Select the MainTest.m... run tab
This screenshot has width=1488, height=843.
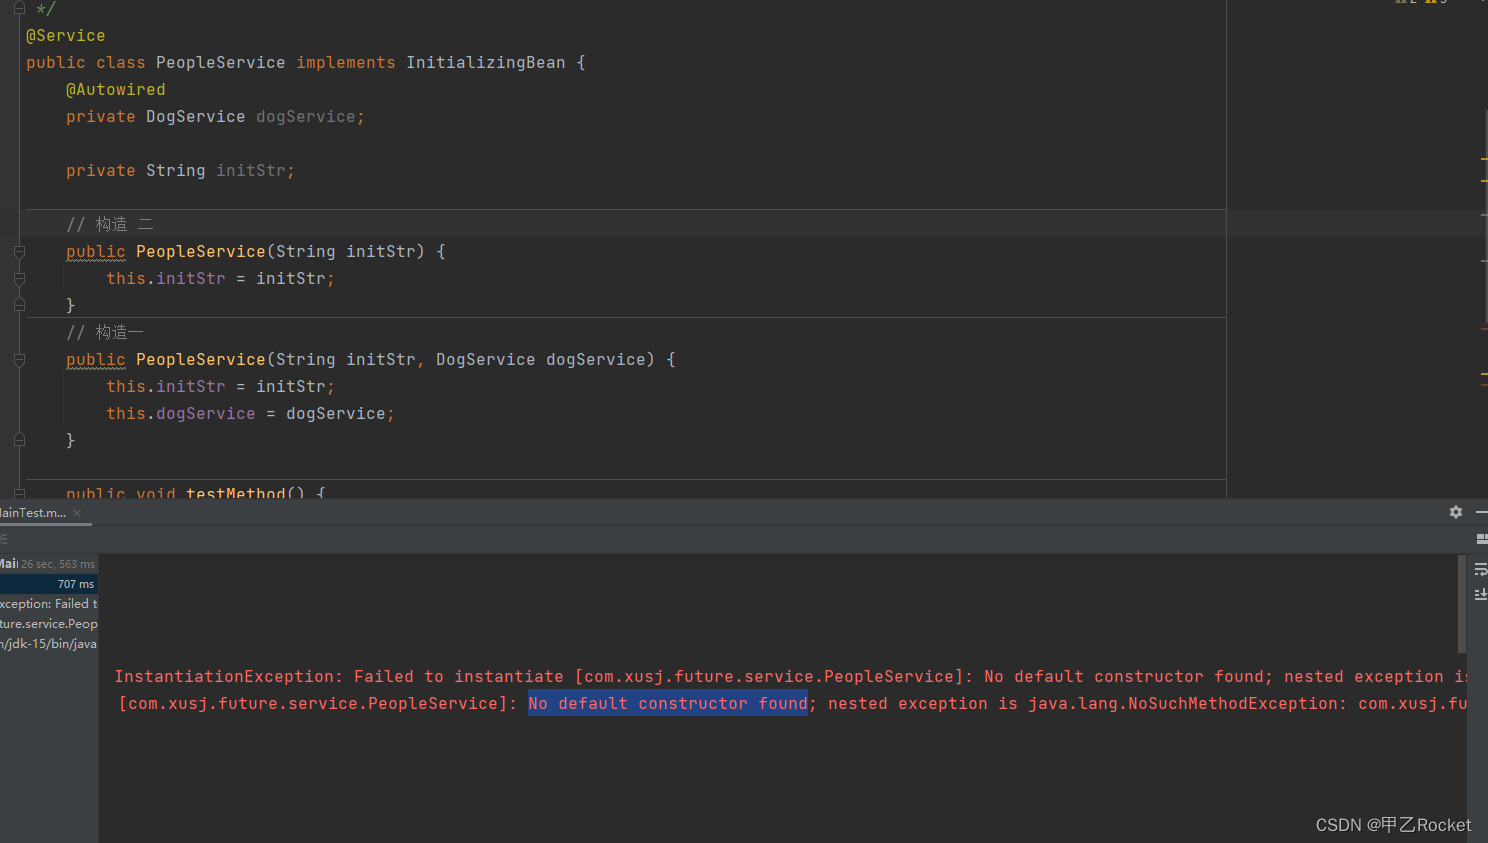(x=34, y=513)
